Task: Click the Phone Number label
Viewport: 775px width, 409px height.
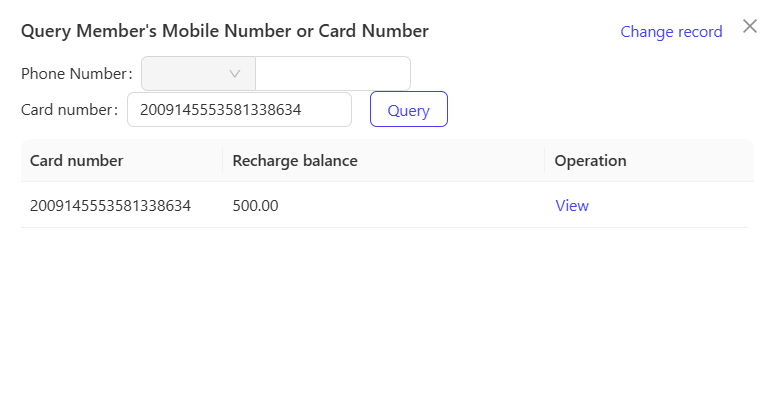Action: click(77, 74)
